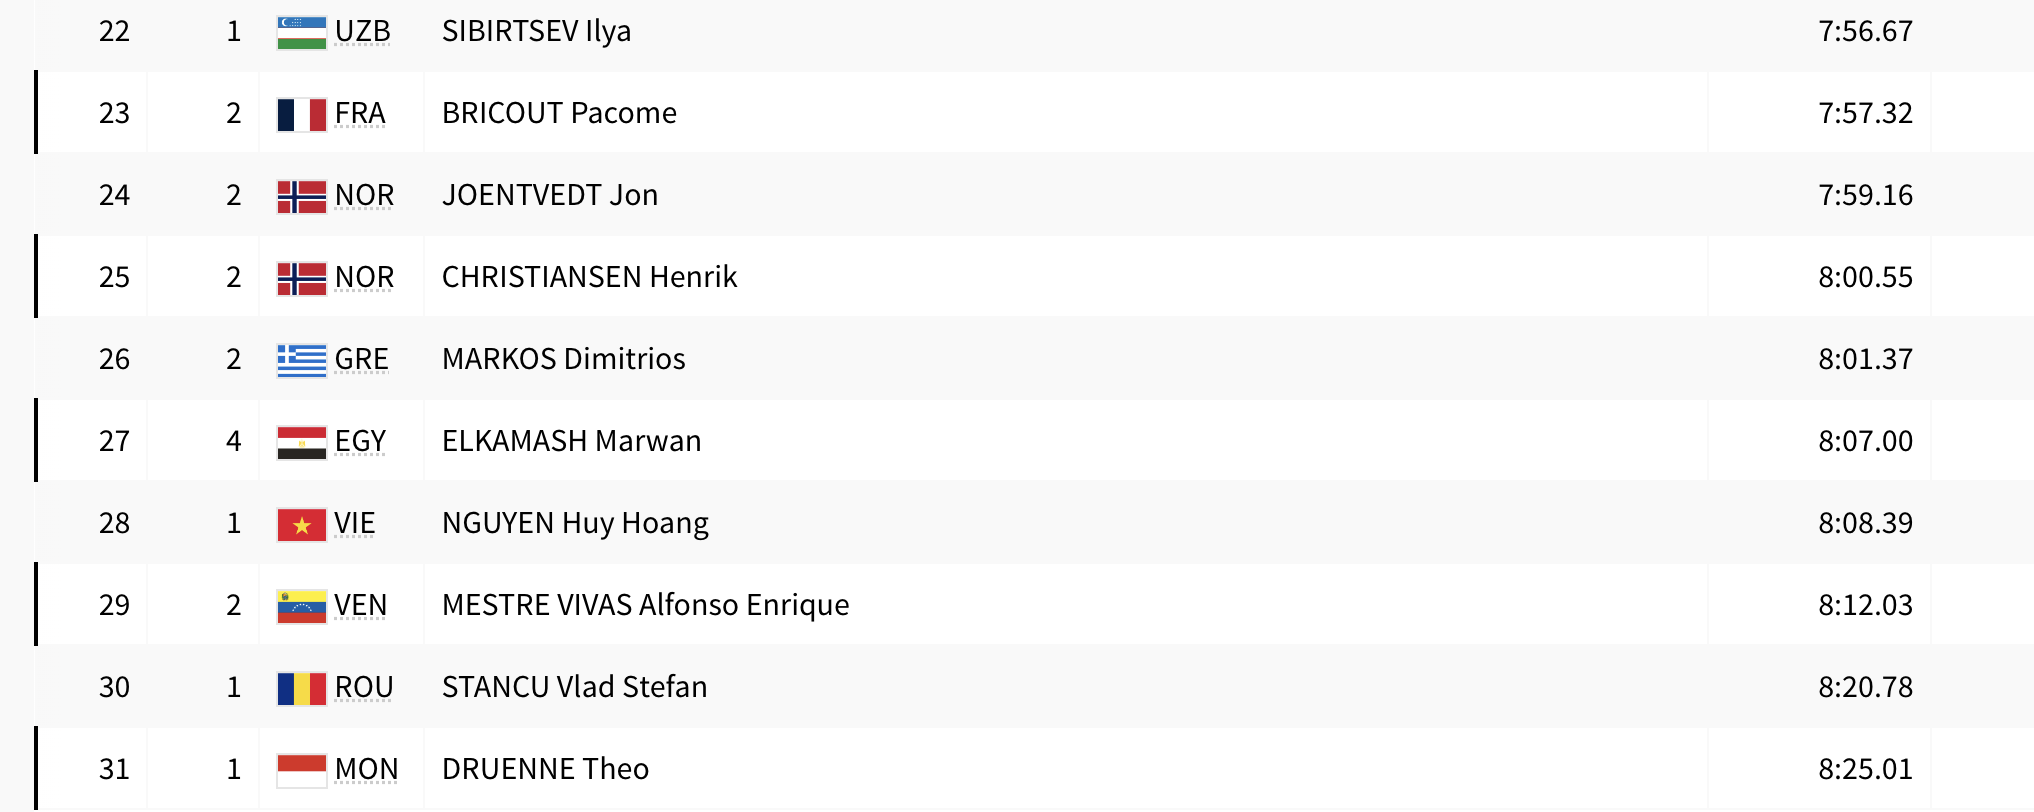
Task: Click the Egypt flag icon
Action: pyautogui.click(x=301, y=443)
